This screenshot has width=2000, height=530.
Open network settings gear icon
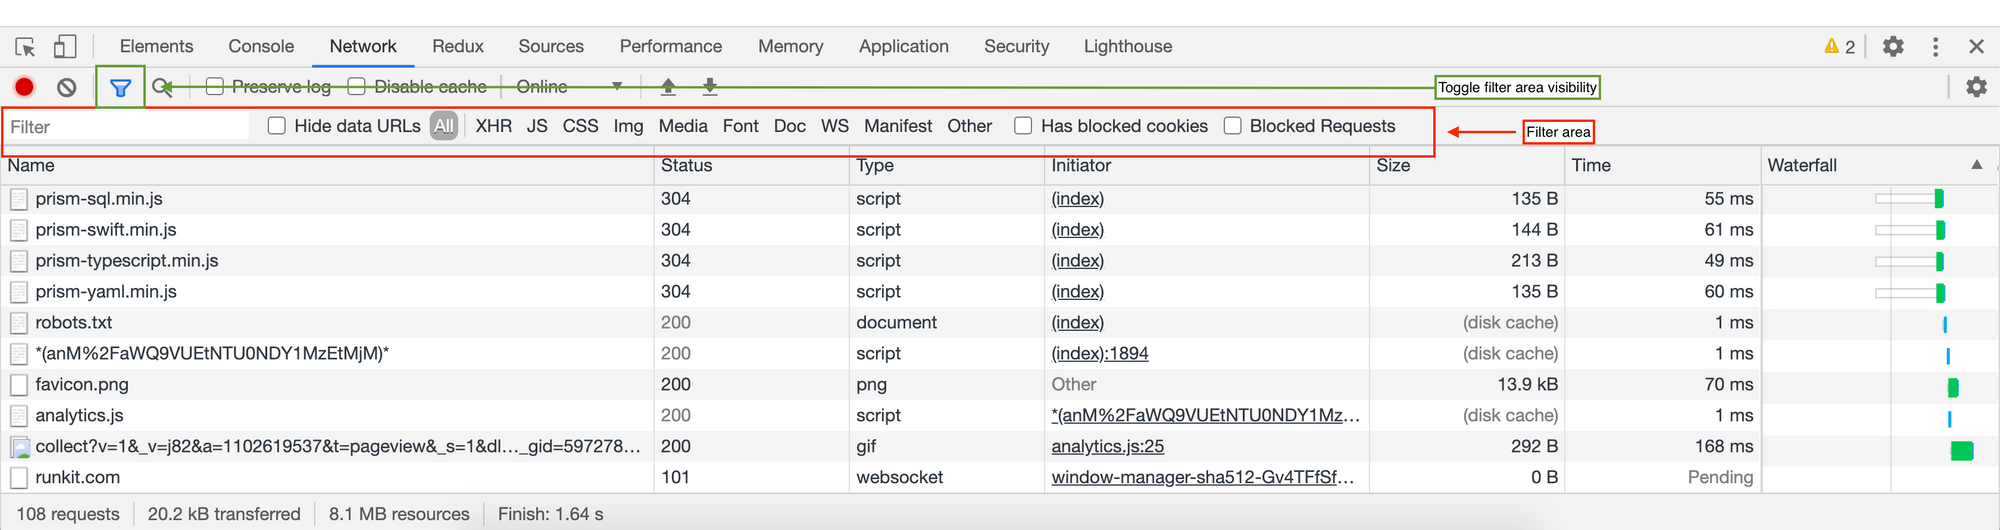point(1976,87)
